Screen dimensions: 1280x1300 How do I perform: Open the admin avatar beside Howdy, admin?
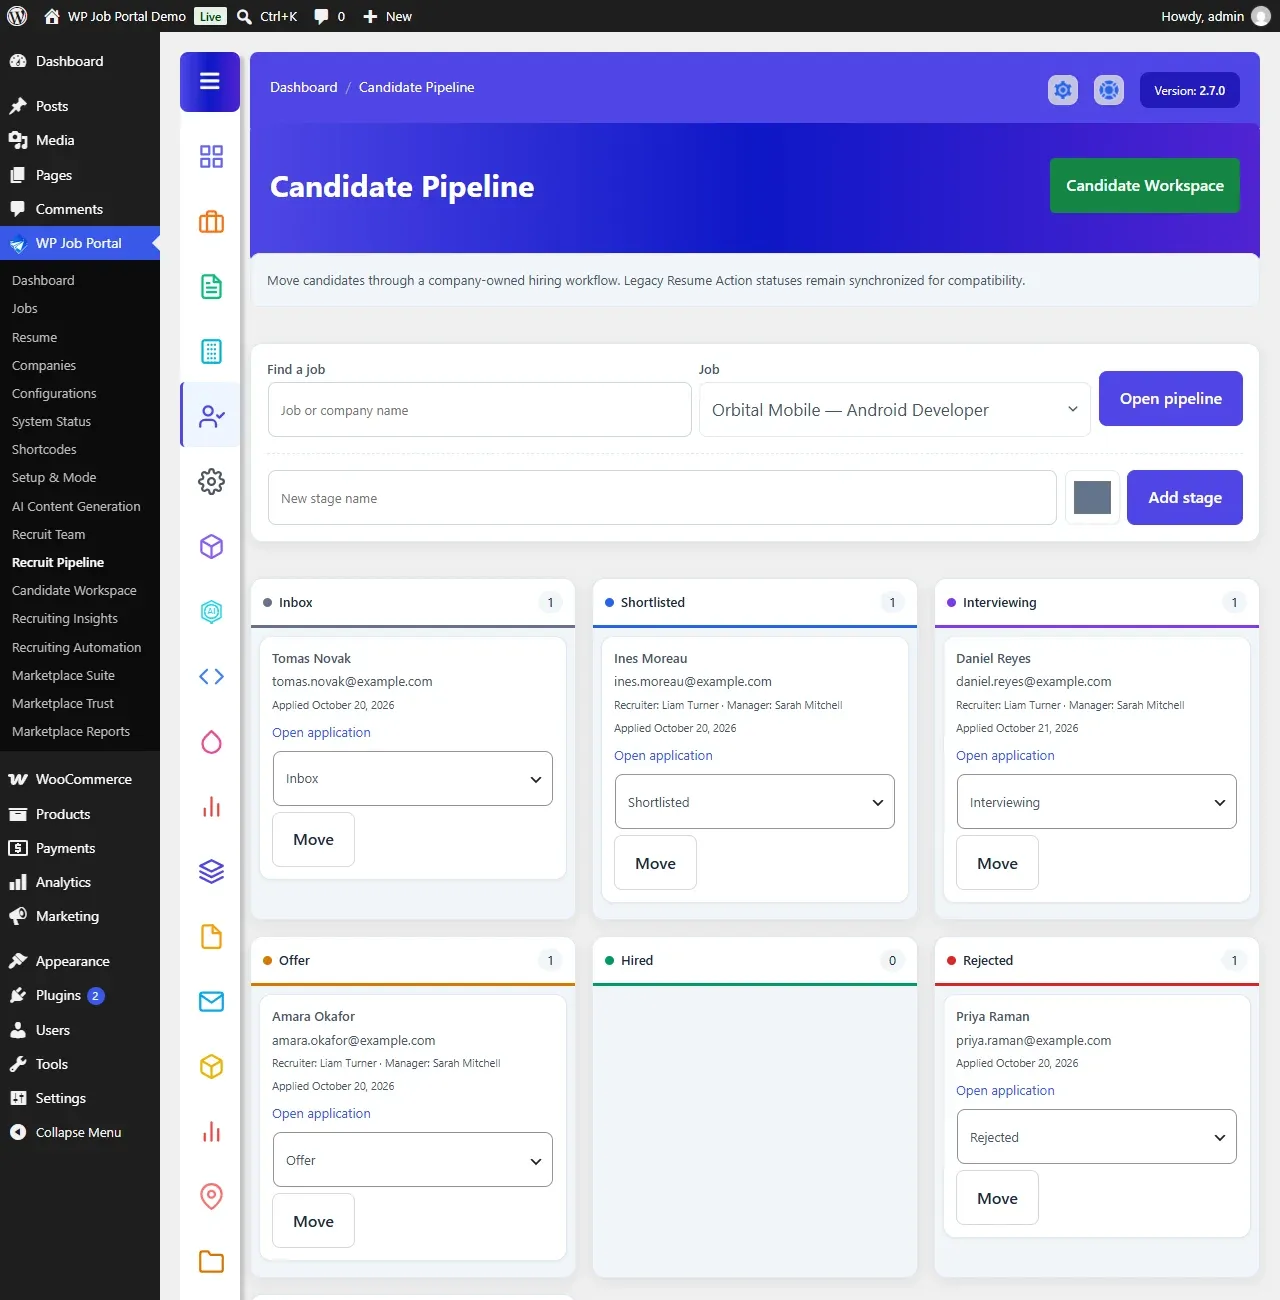point(1261,16)
